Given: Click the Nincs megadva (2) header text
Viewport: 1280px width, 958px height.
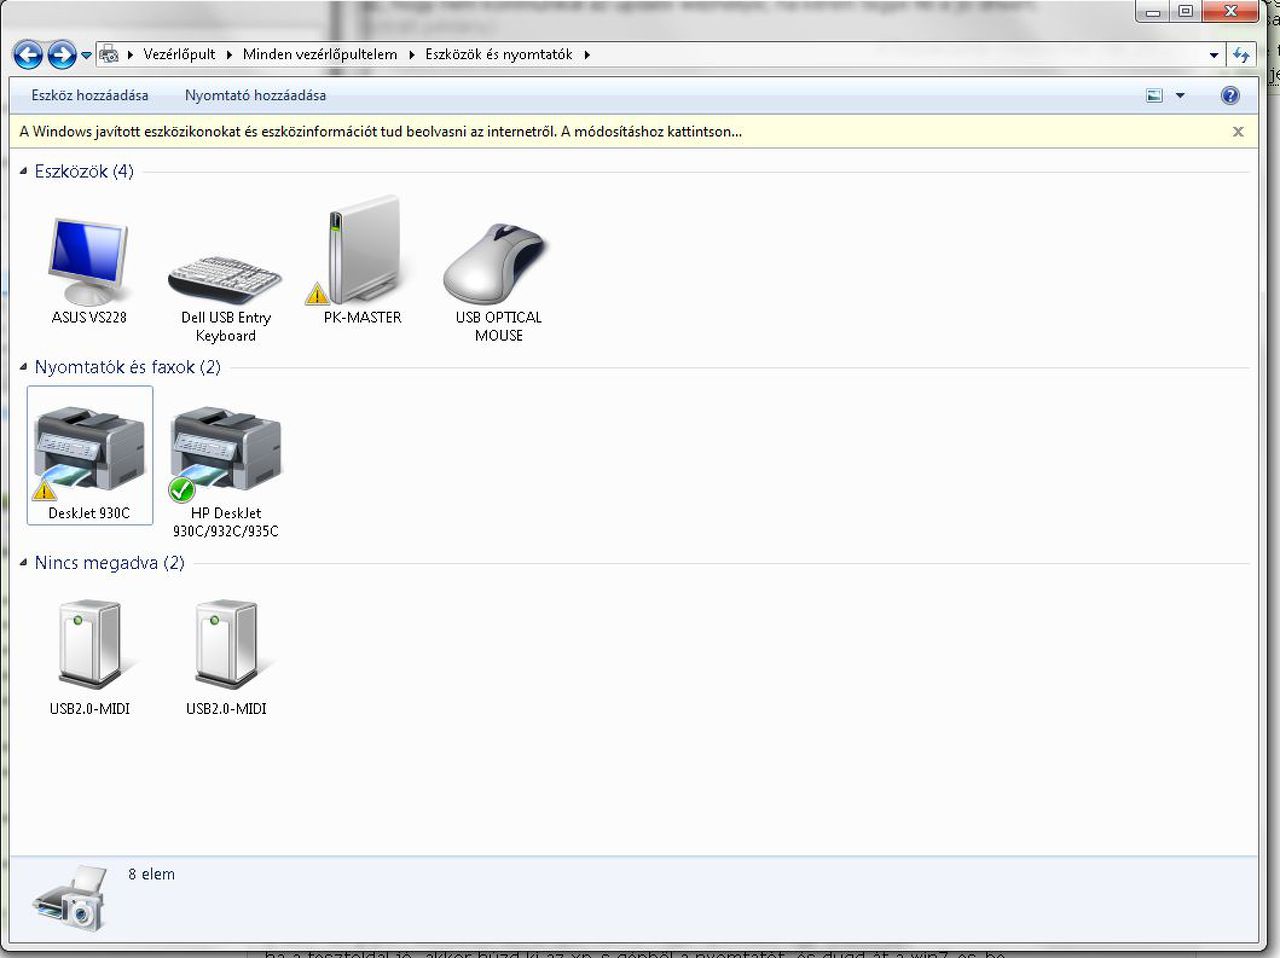Looking at the screenshot, I should 110,563.
